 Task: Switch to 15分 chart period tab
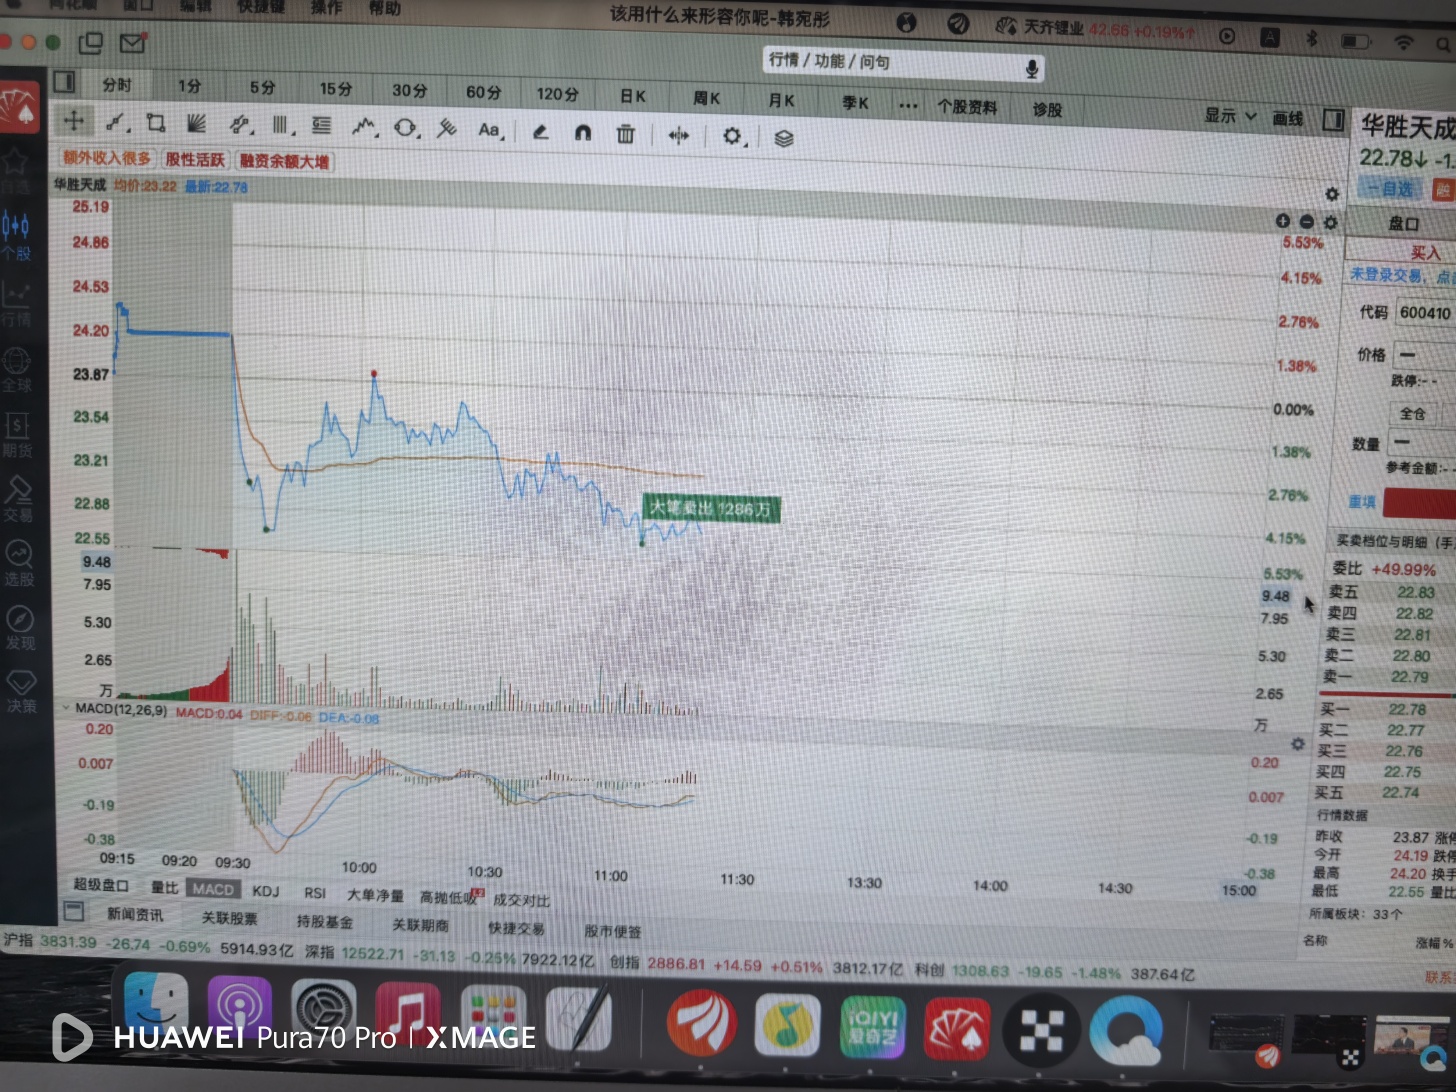pyautogui.click(x=336, y=89)
